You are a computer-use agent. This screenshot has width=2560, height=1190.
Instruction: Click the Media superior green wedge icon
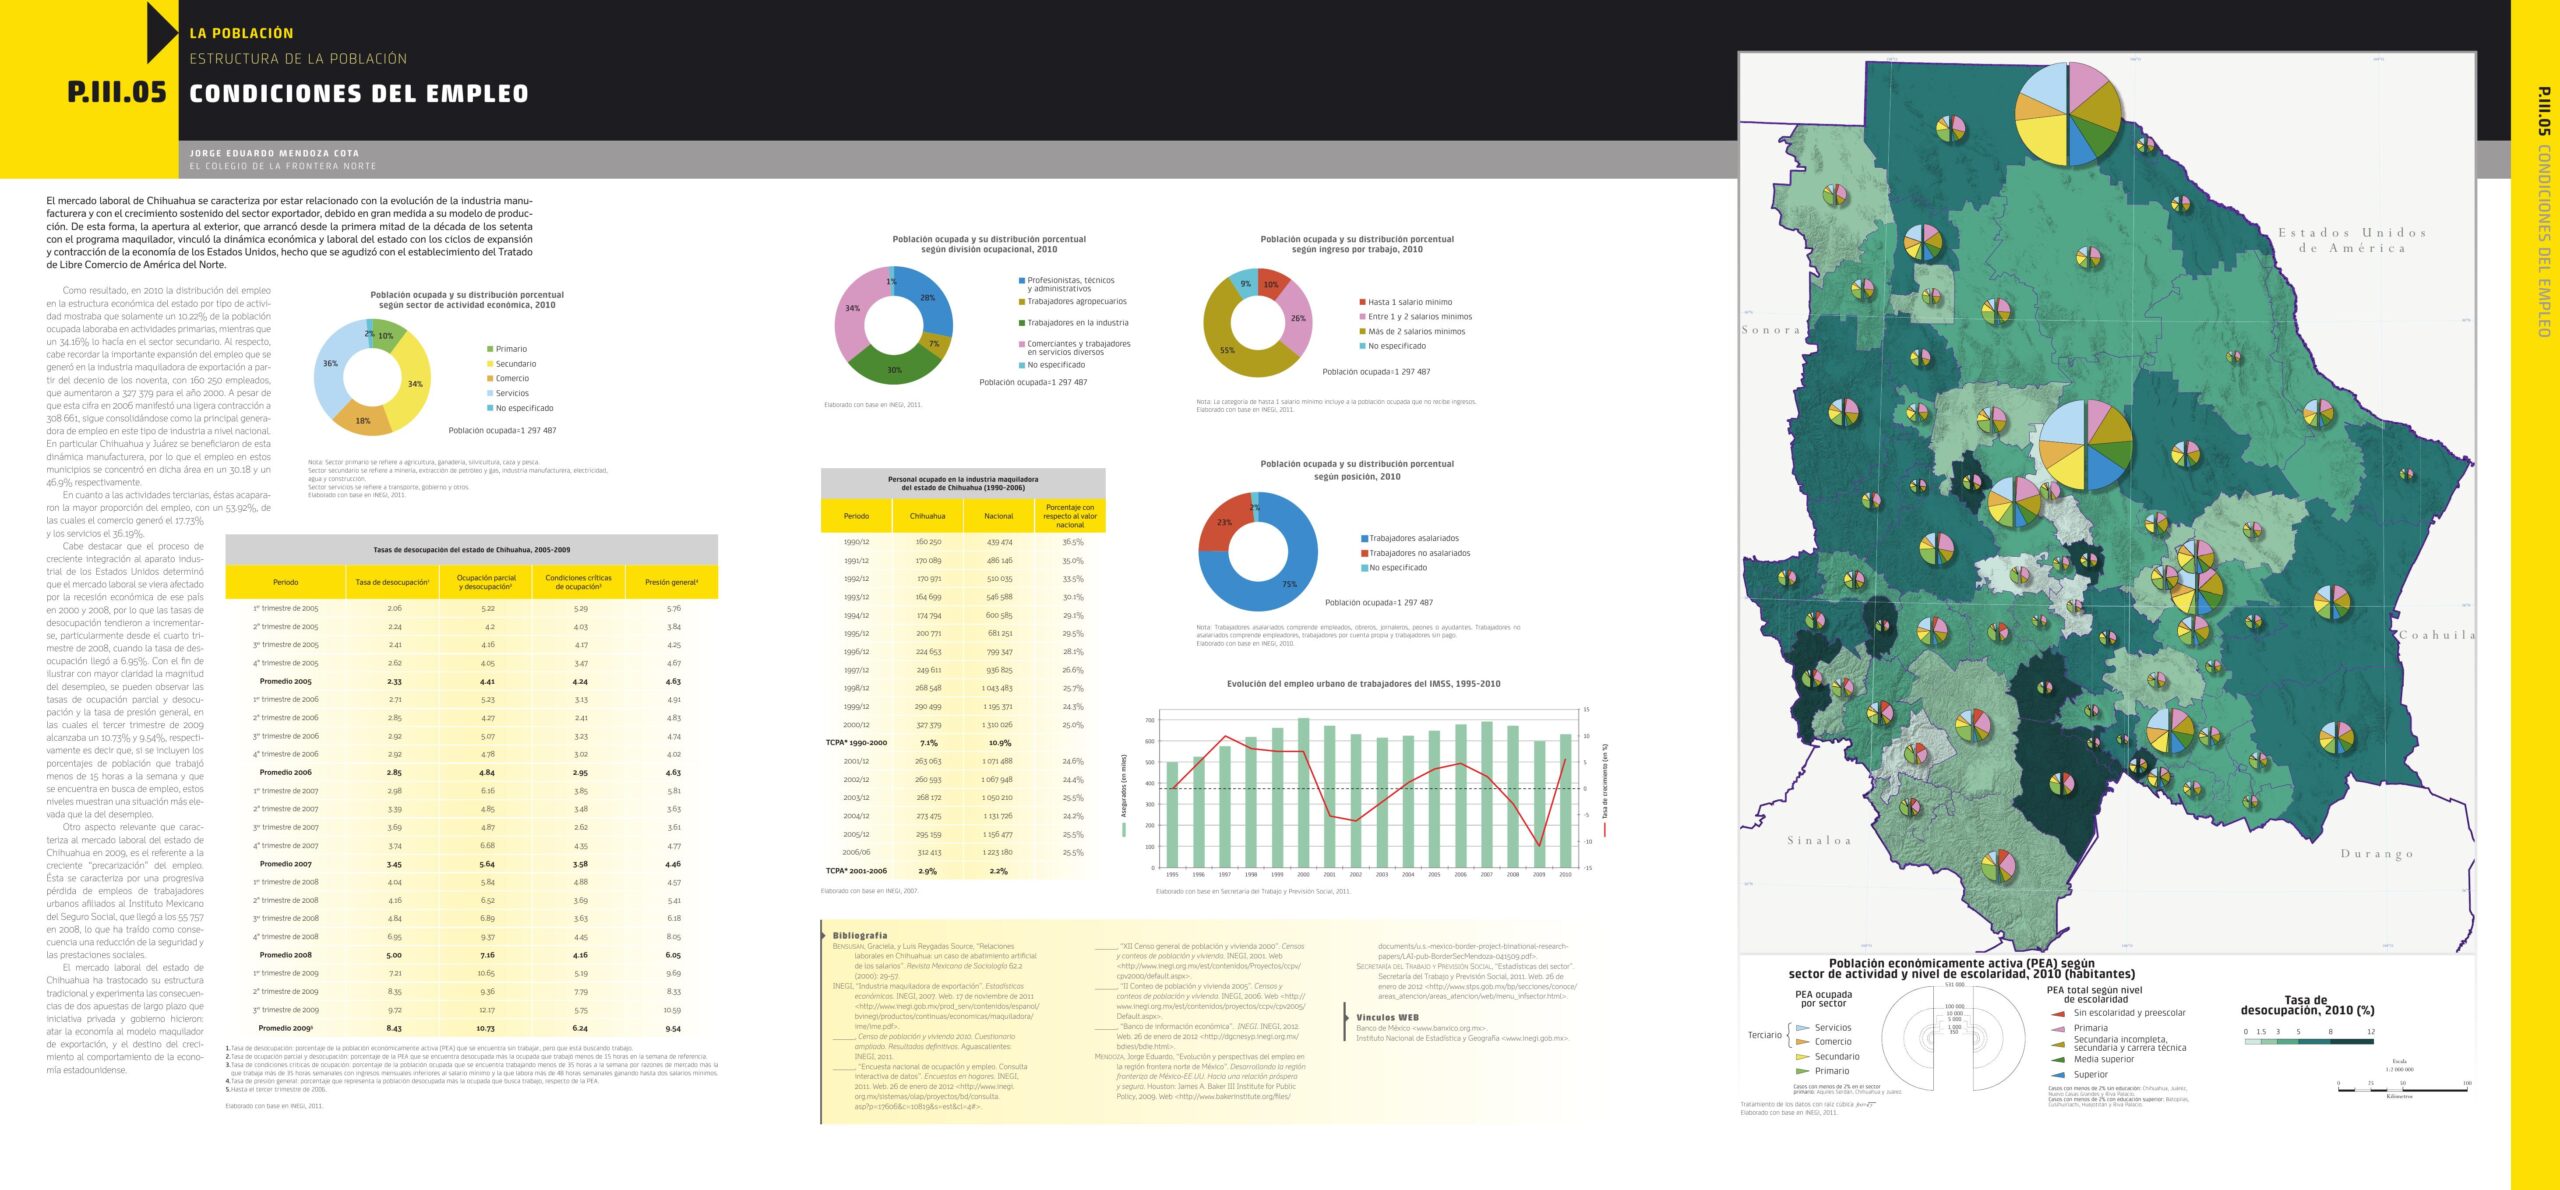(x=2058, y=1059)
